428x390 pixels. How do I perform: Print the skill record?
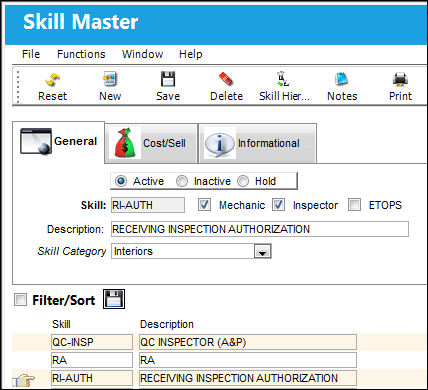point(400,87)
